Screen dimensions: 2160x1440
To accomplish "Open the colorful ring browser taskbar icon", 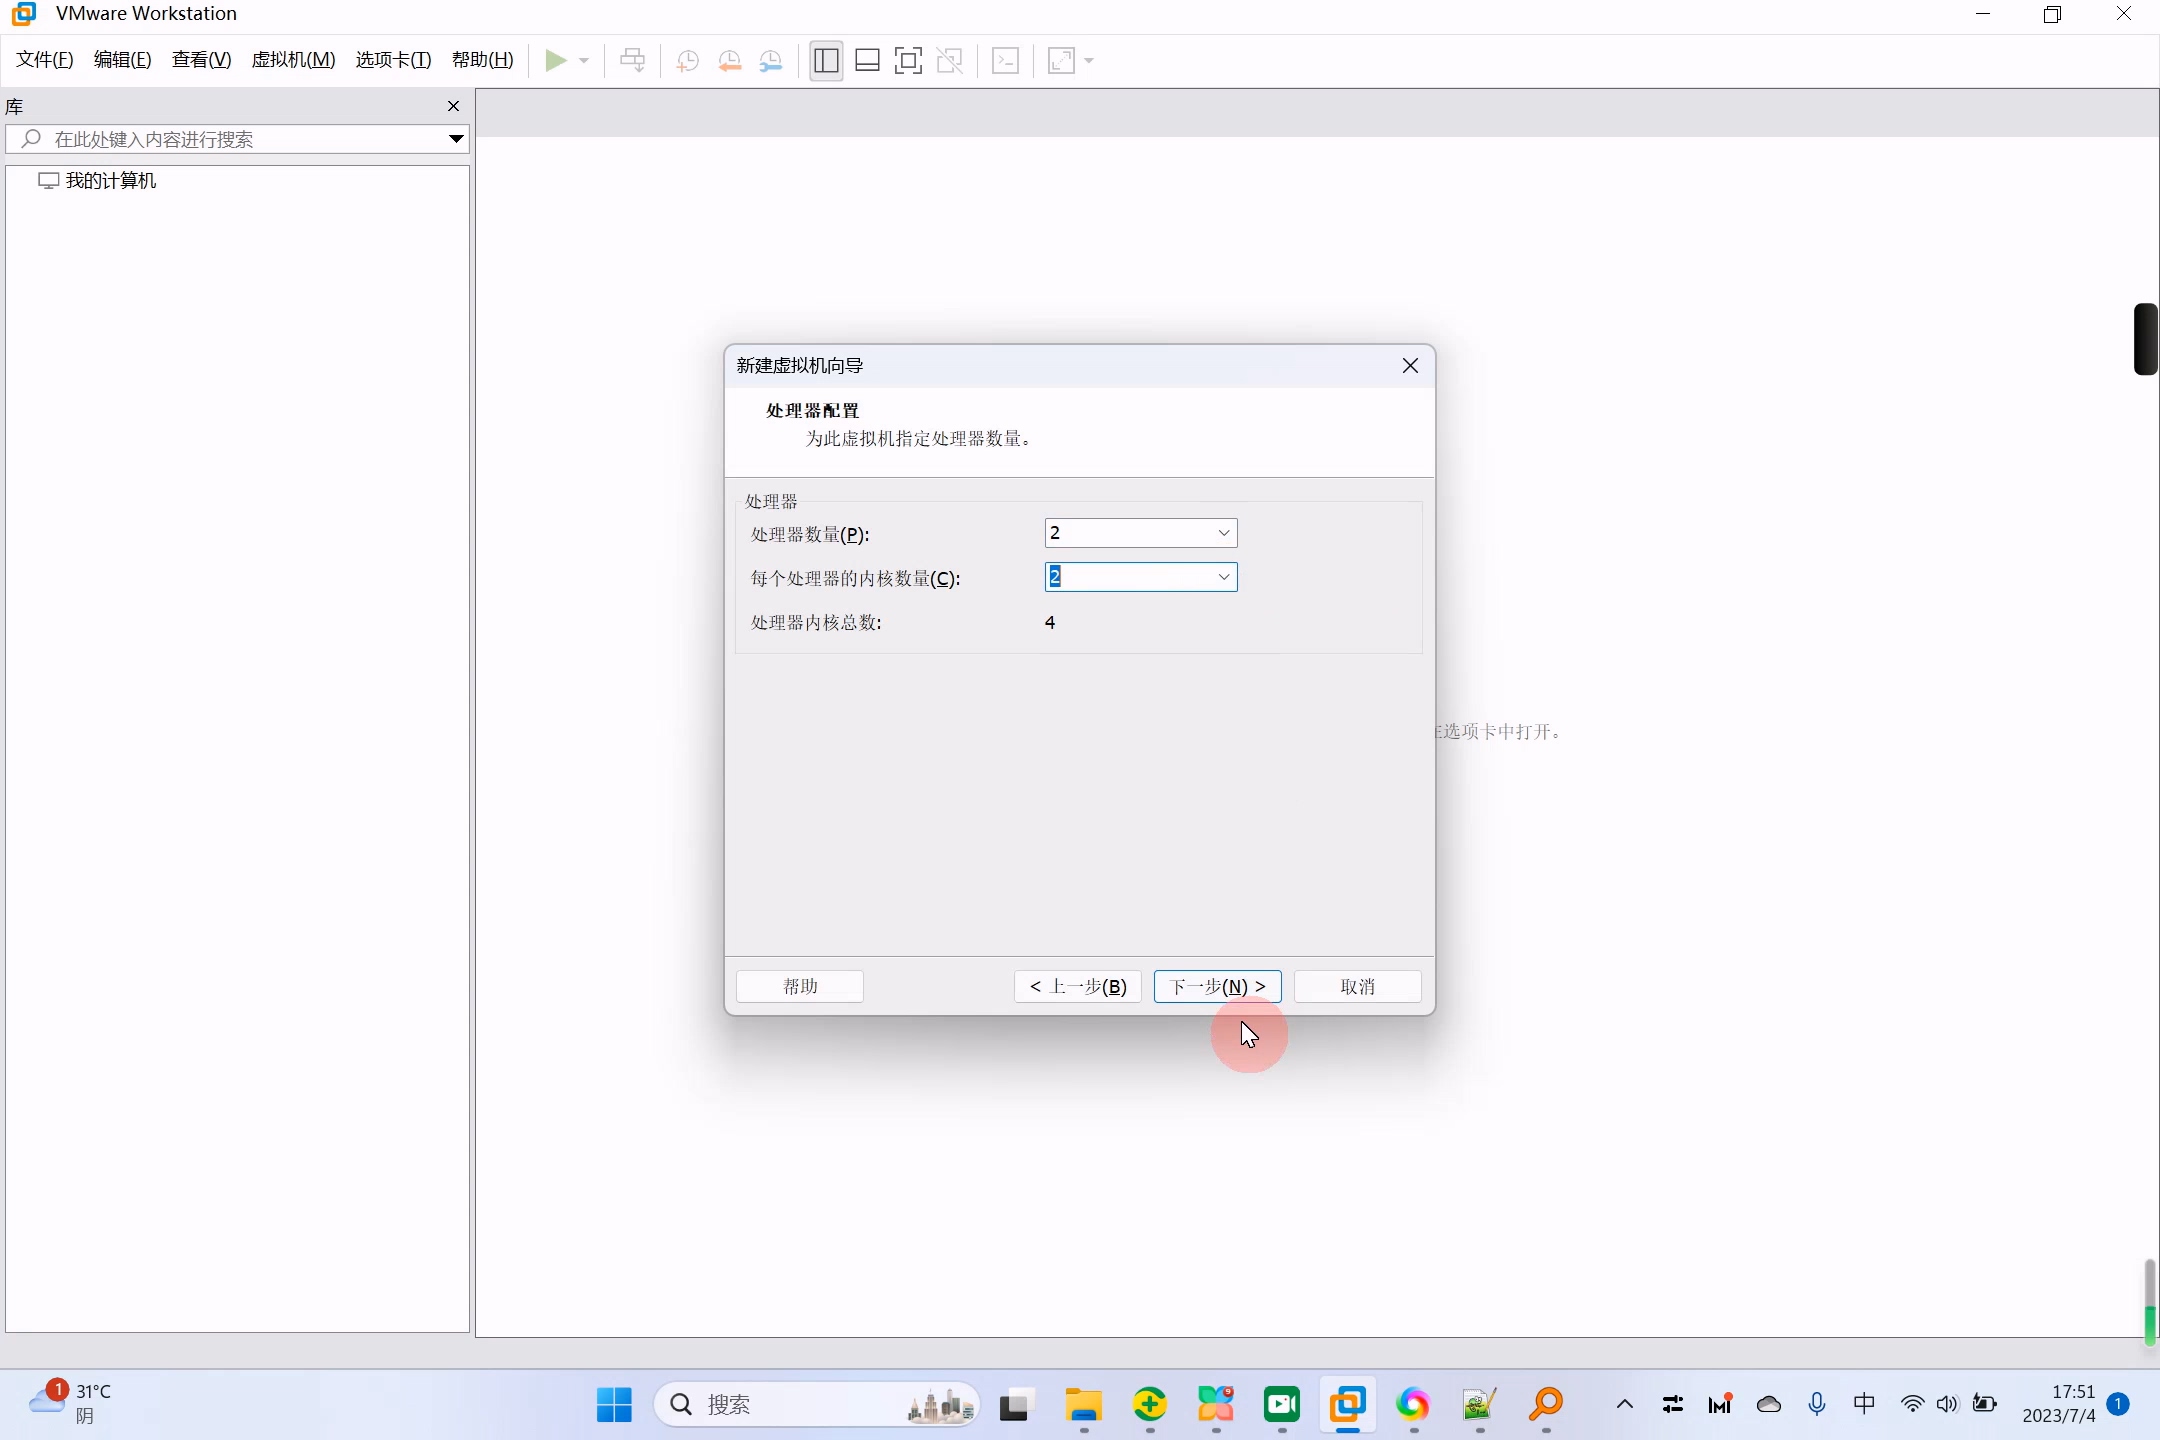I will 1413,1405.
